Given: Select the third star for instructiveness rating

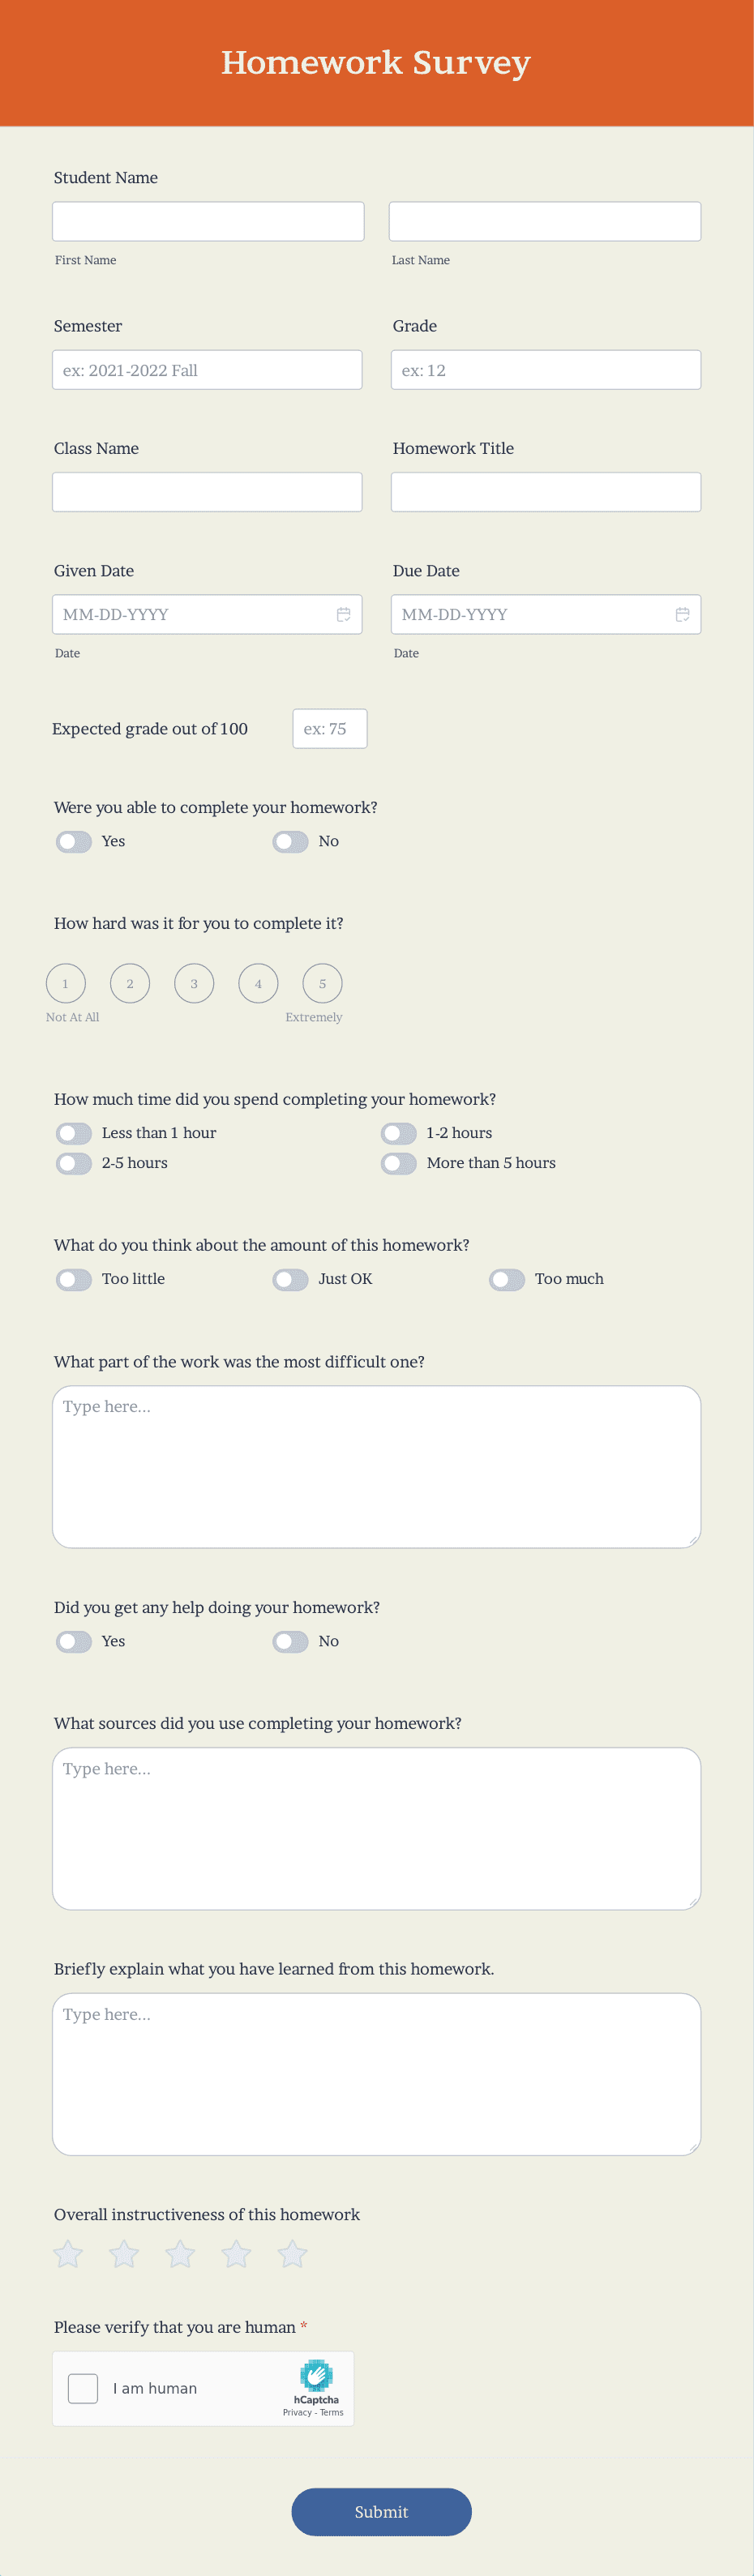Looking at the screenshot, I should [x=180, y=2255].
